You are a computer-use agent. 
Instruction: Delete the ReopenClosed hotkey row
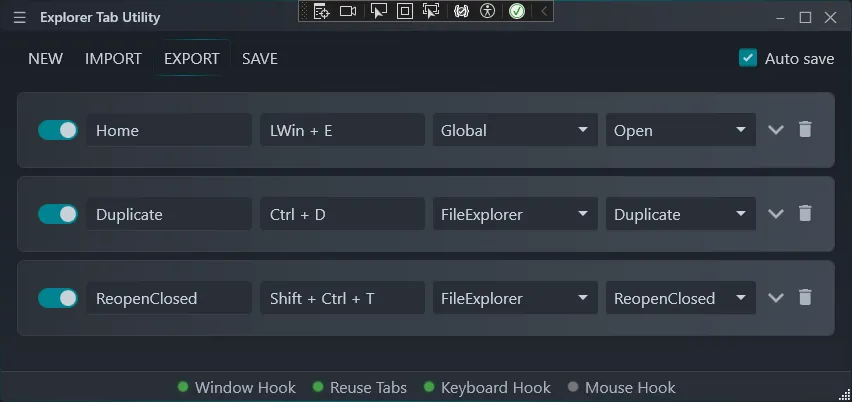805,298
